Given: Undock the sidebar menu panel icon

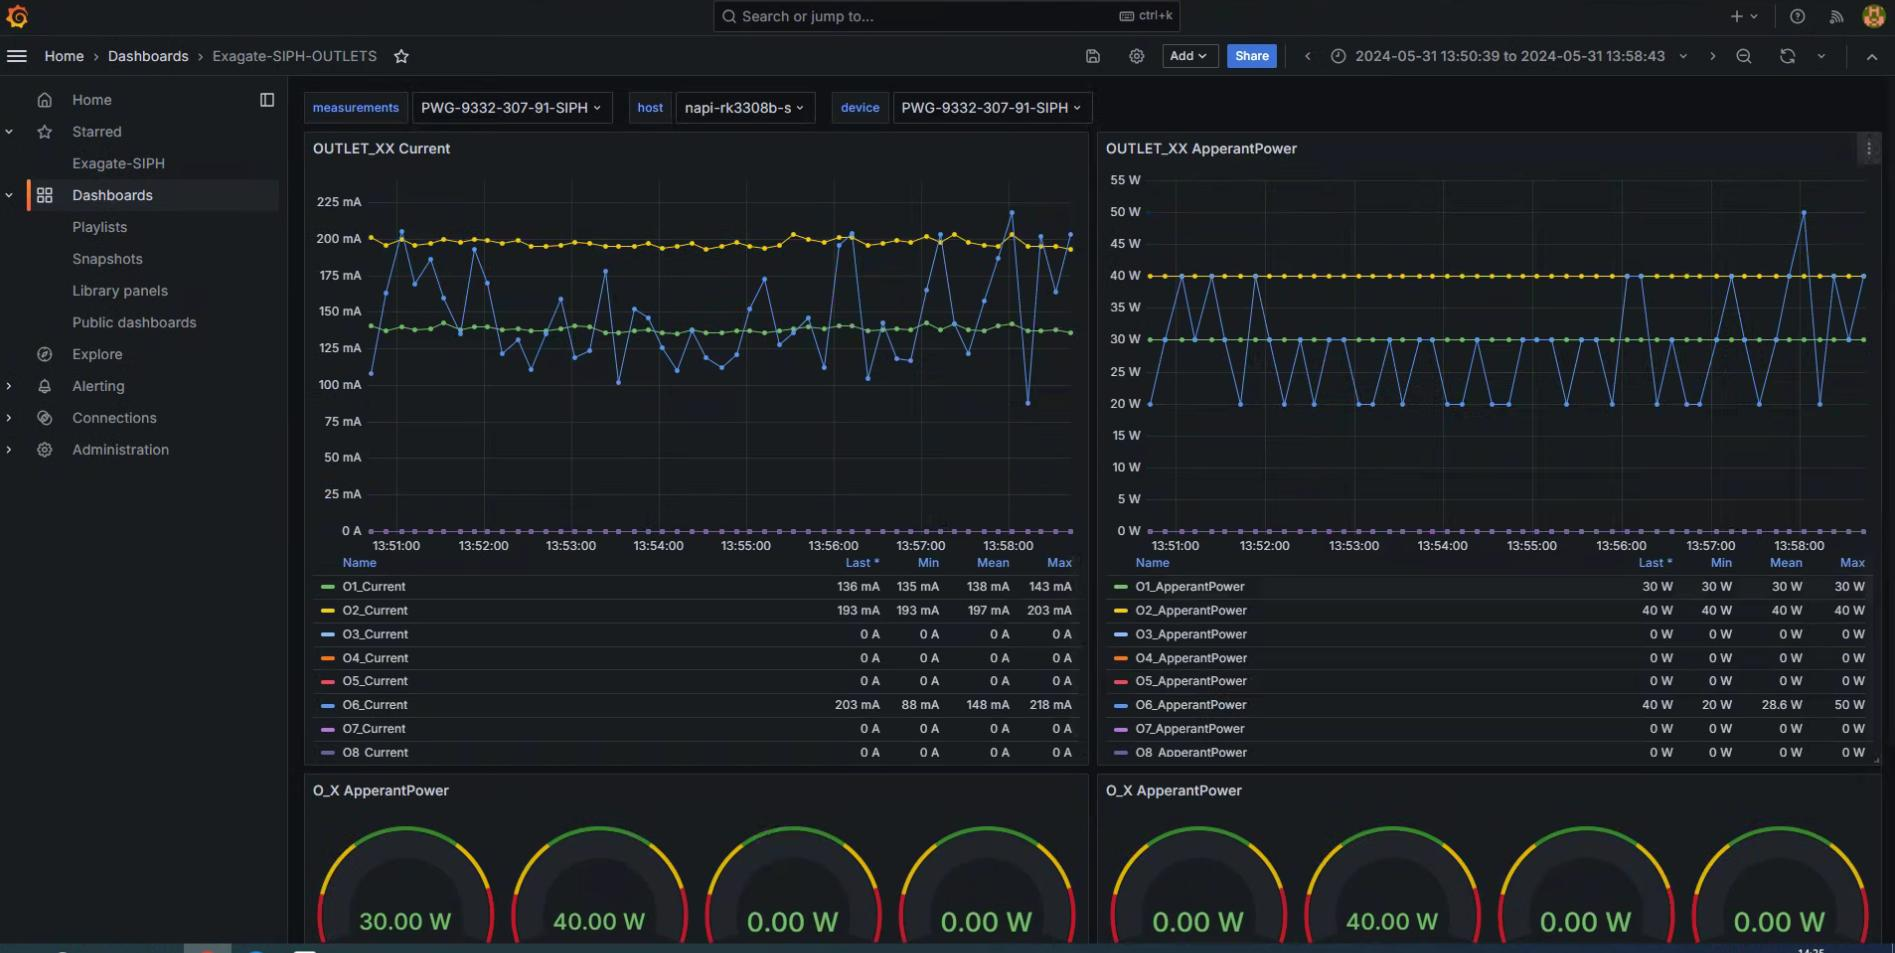Looking at the screenshot, I should coord(267,100).
